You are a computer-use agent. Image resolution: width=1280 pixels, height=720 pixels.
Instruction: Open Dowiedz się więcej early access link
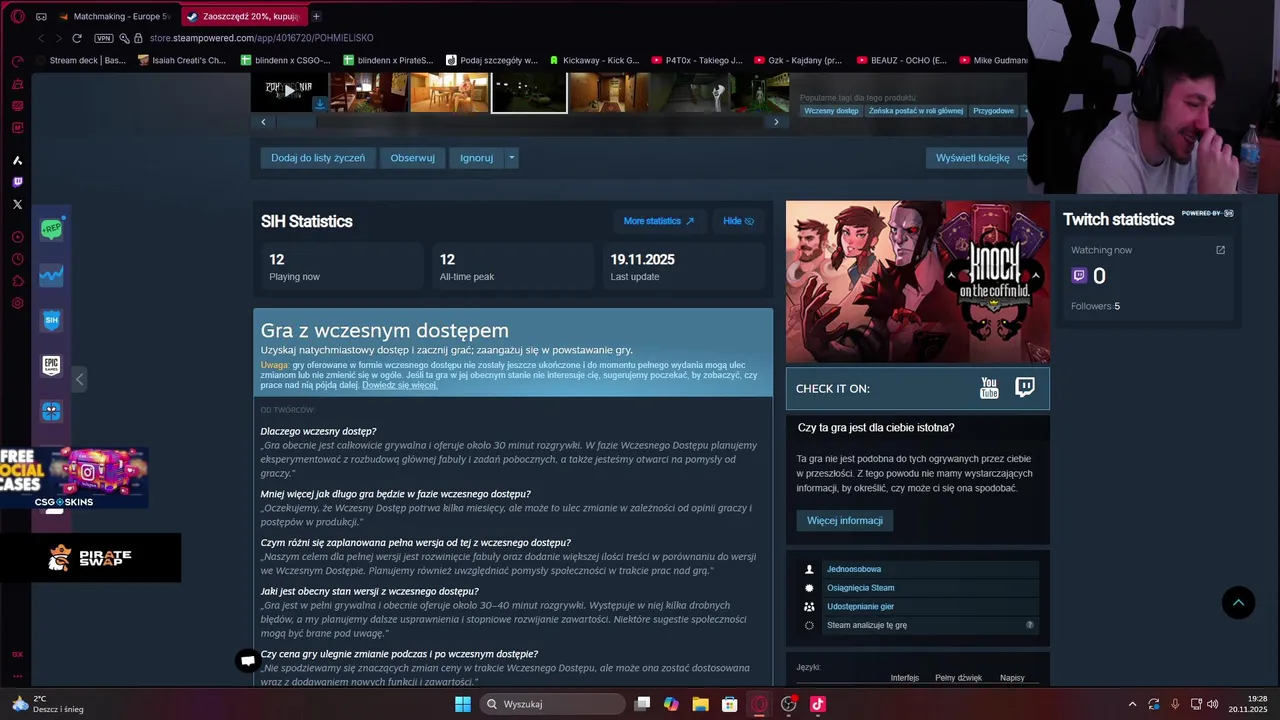(x=399, y=385)
